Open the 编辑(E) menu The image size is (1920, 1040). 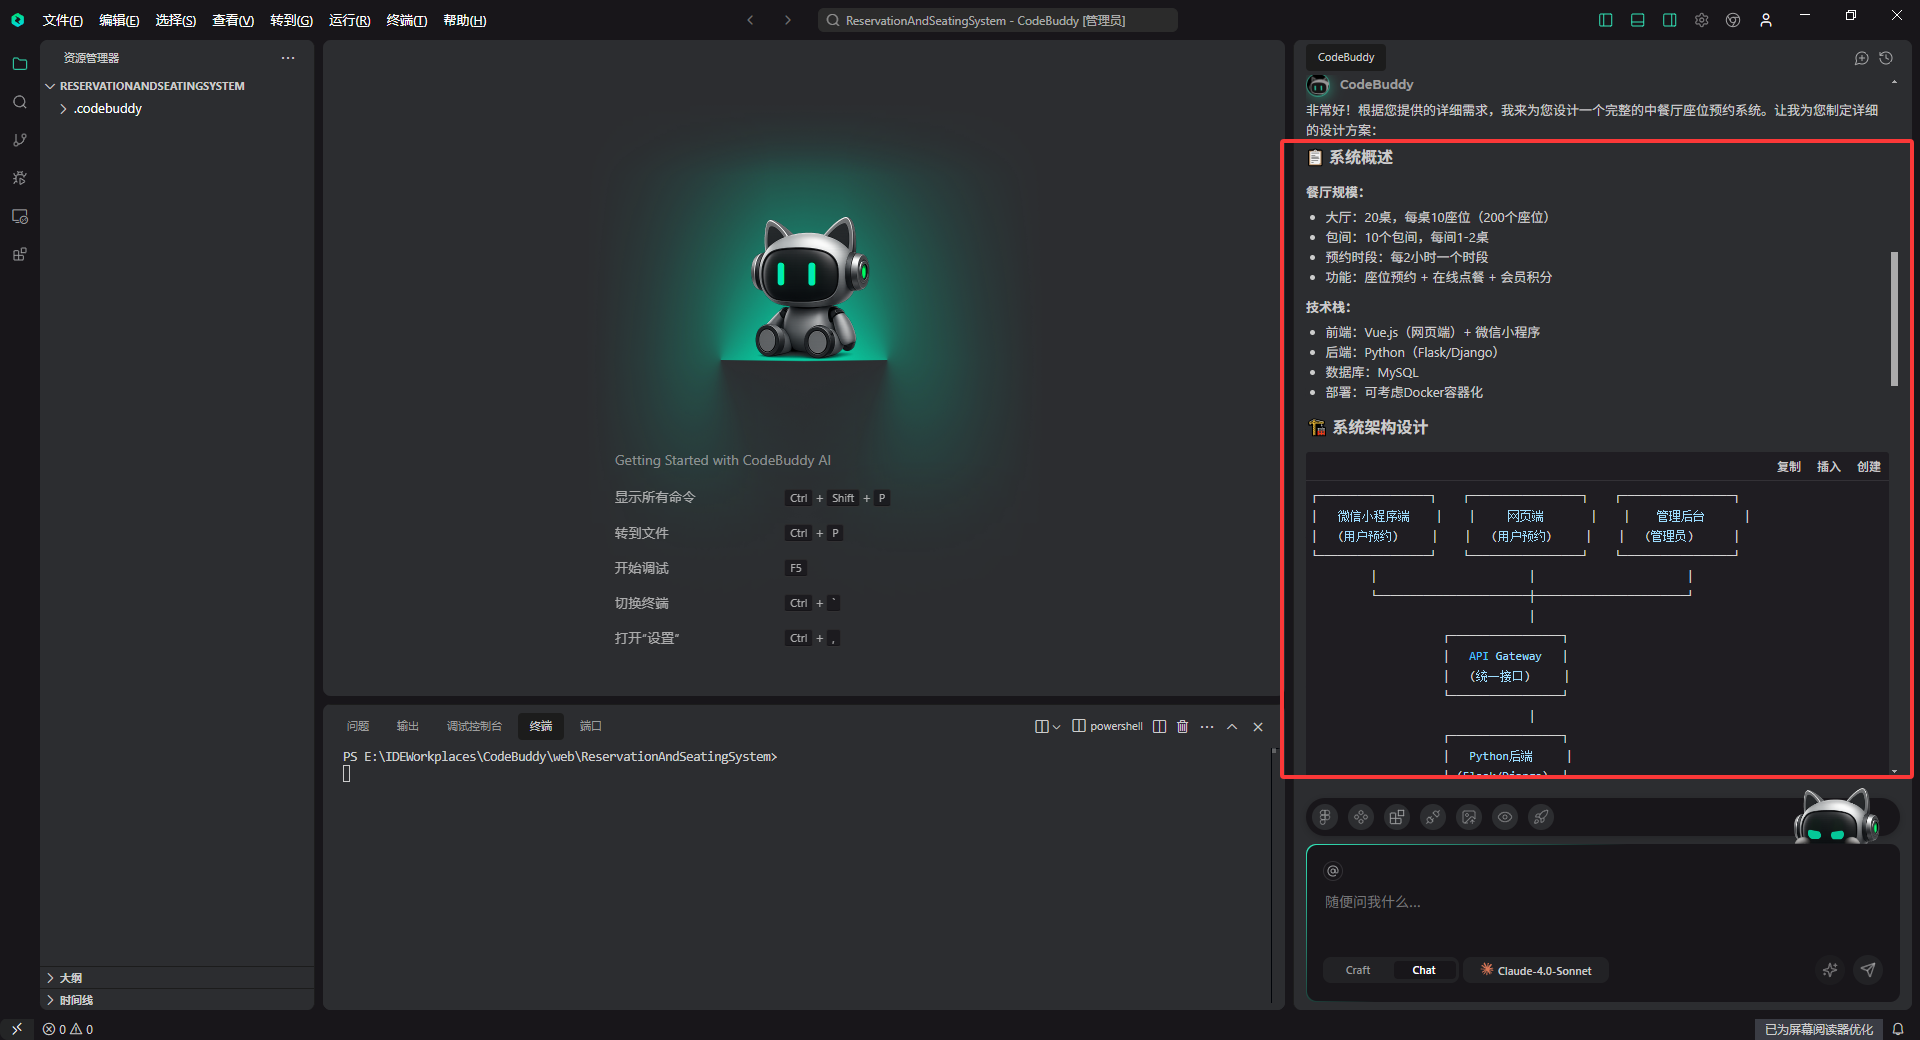tap(119, 20)
